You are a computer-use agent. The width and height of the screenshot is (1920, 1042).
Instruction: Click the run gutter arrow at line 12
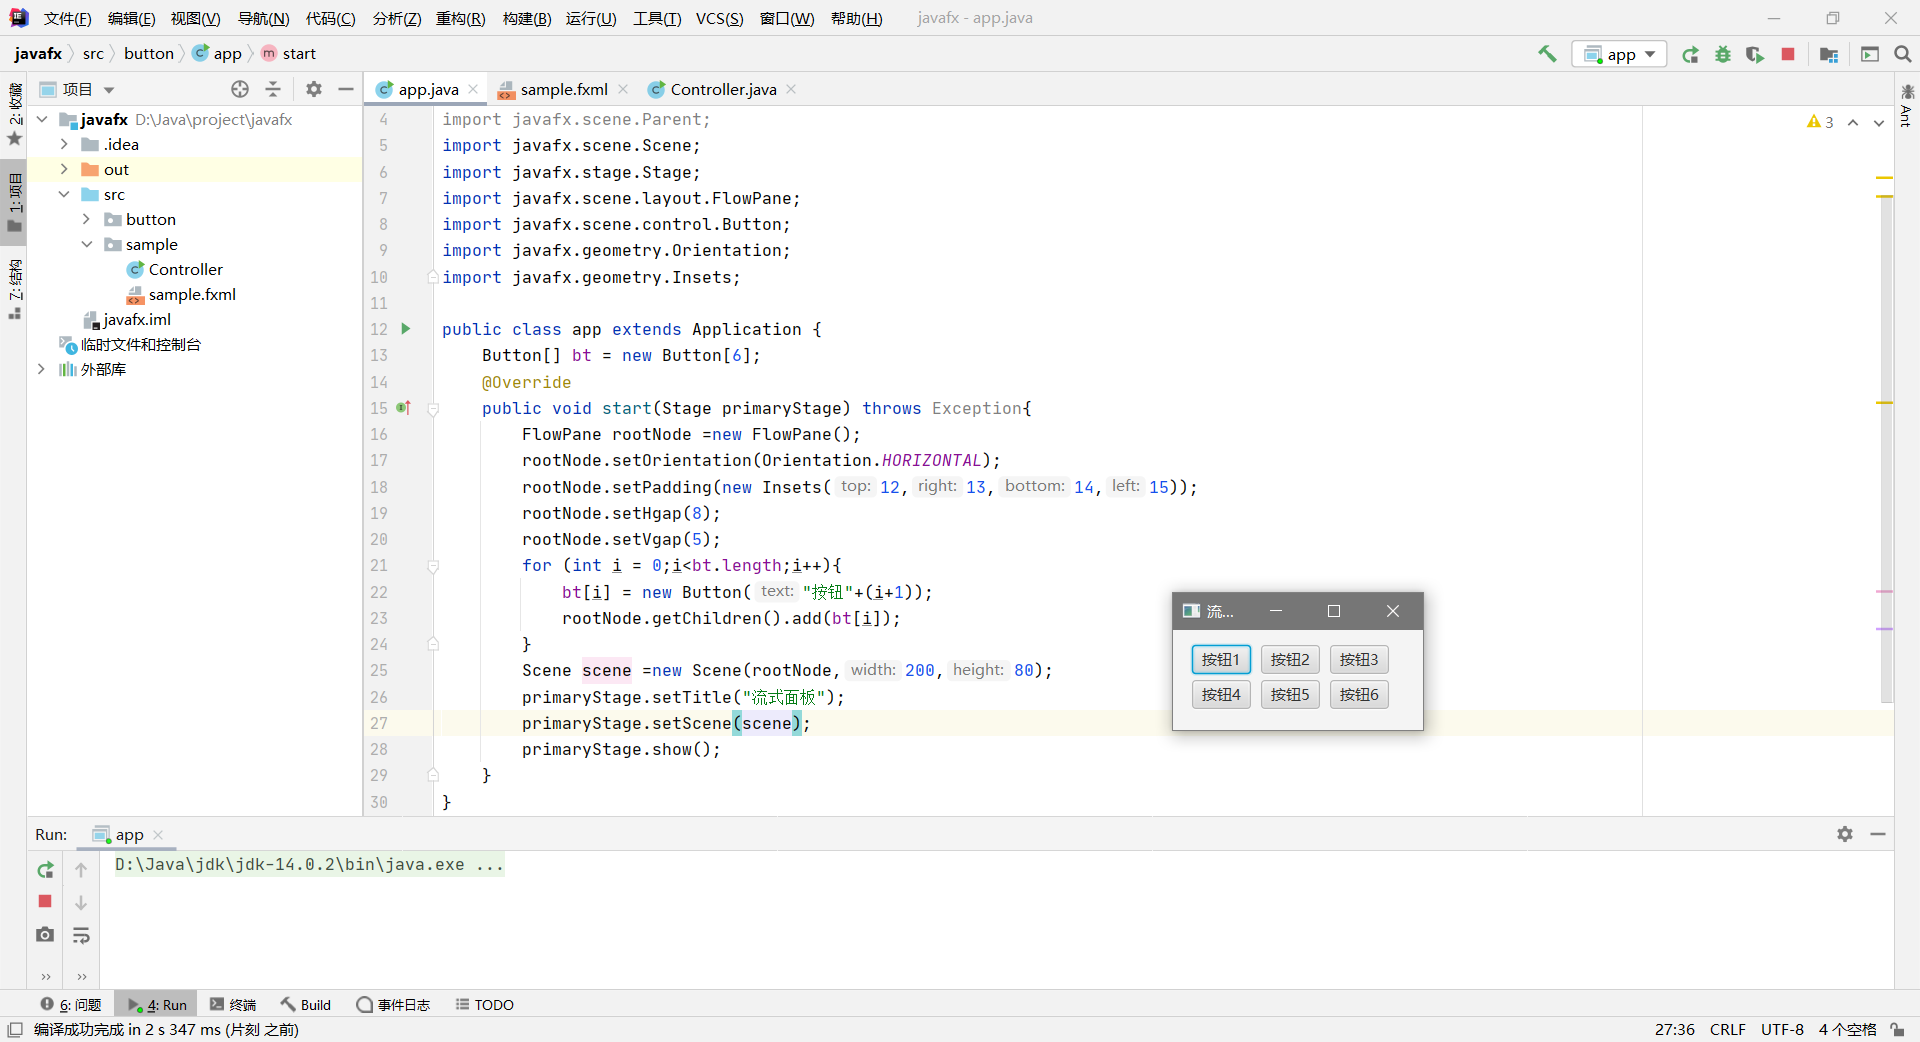tap(406, 329)
